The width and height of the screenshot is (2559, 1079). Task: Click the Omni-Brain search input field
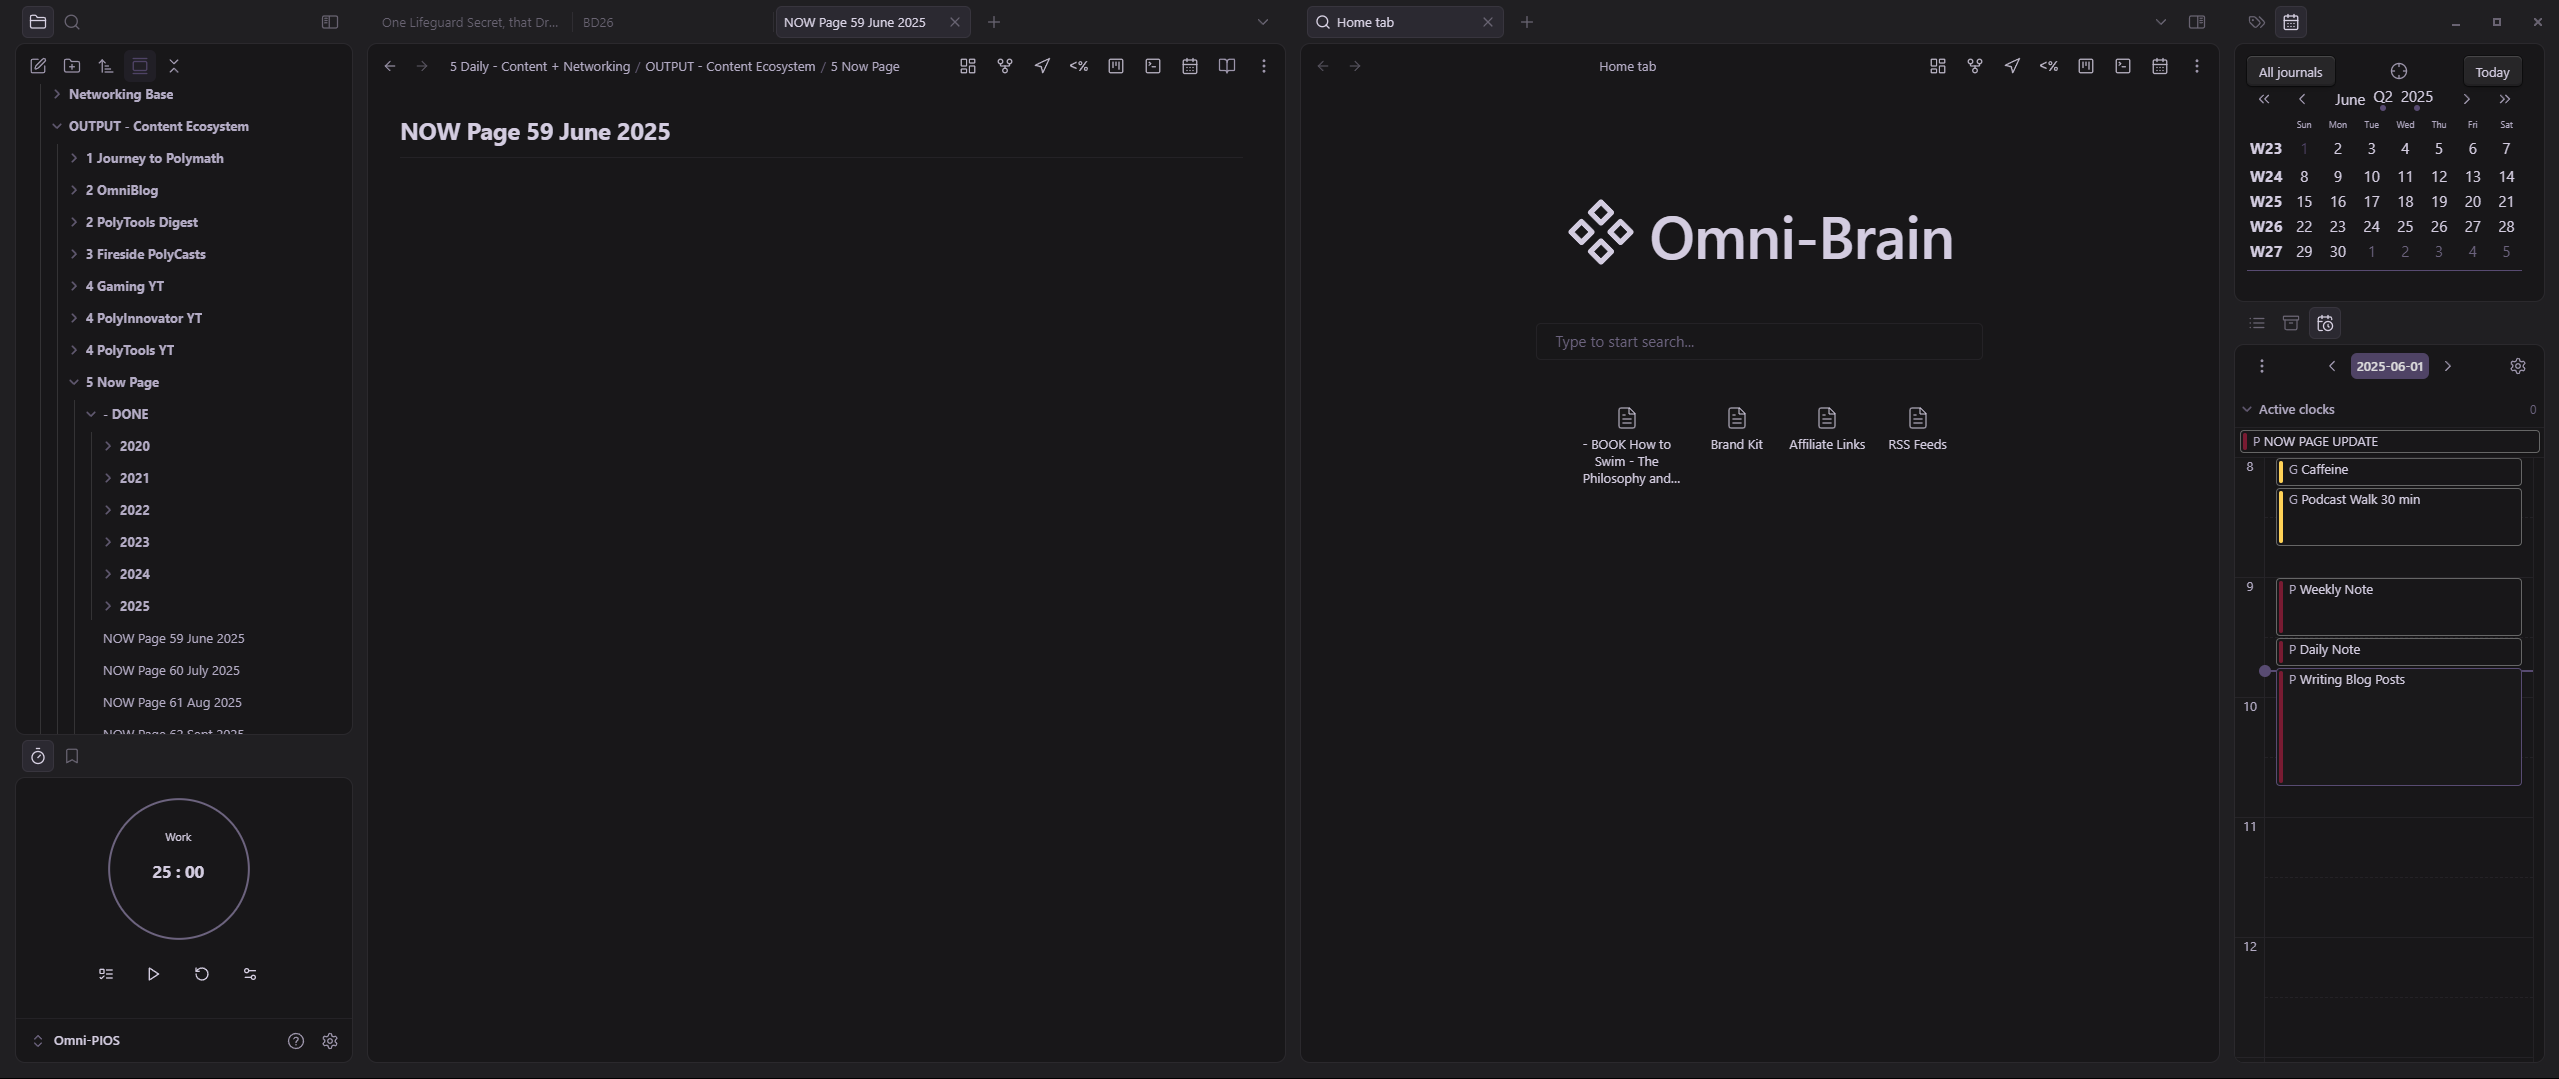coord(1758,342)
